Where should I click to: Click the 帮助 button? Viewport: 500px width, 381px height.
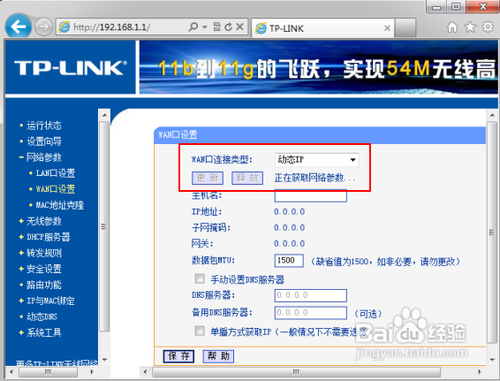218,356
